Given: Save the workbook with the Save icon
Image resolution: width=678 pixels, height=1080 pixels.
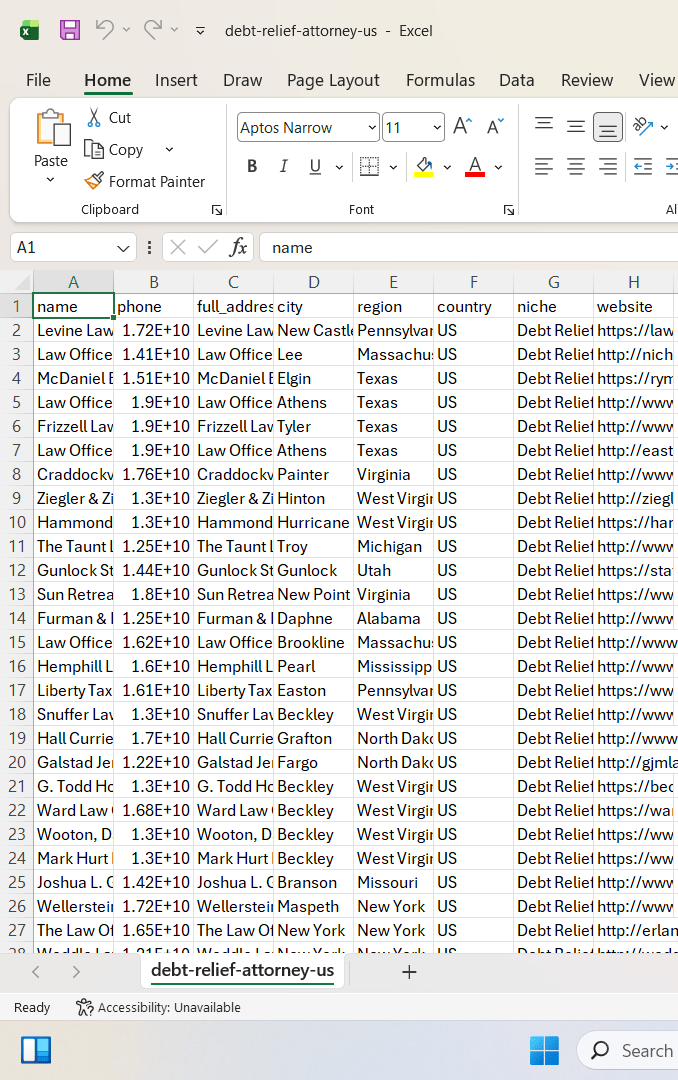Looking at the screenshot, I should click(70, 30).
